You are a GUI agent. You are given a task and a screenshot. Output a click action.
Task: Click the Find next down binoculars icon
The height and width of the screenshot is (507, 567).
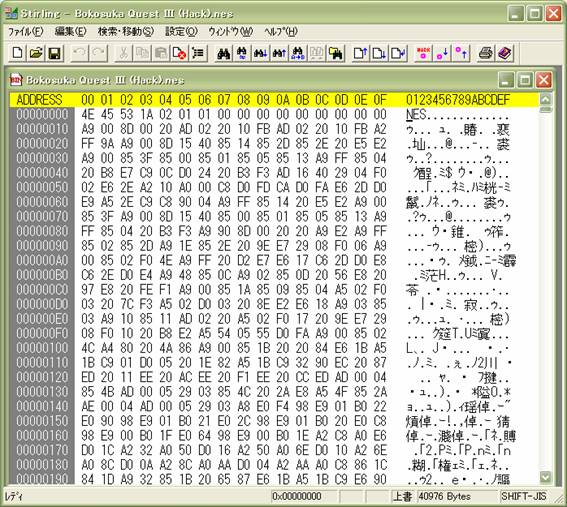[260, 53]
